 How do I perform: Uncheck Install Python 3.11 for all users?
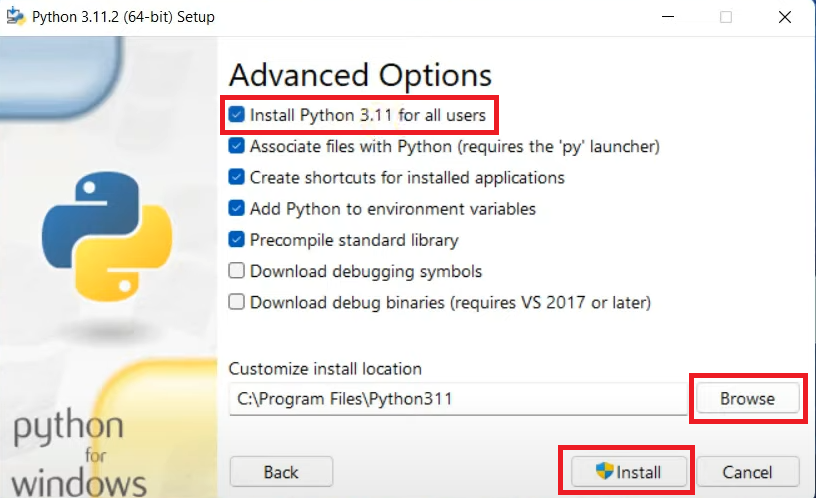point(236,115)
